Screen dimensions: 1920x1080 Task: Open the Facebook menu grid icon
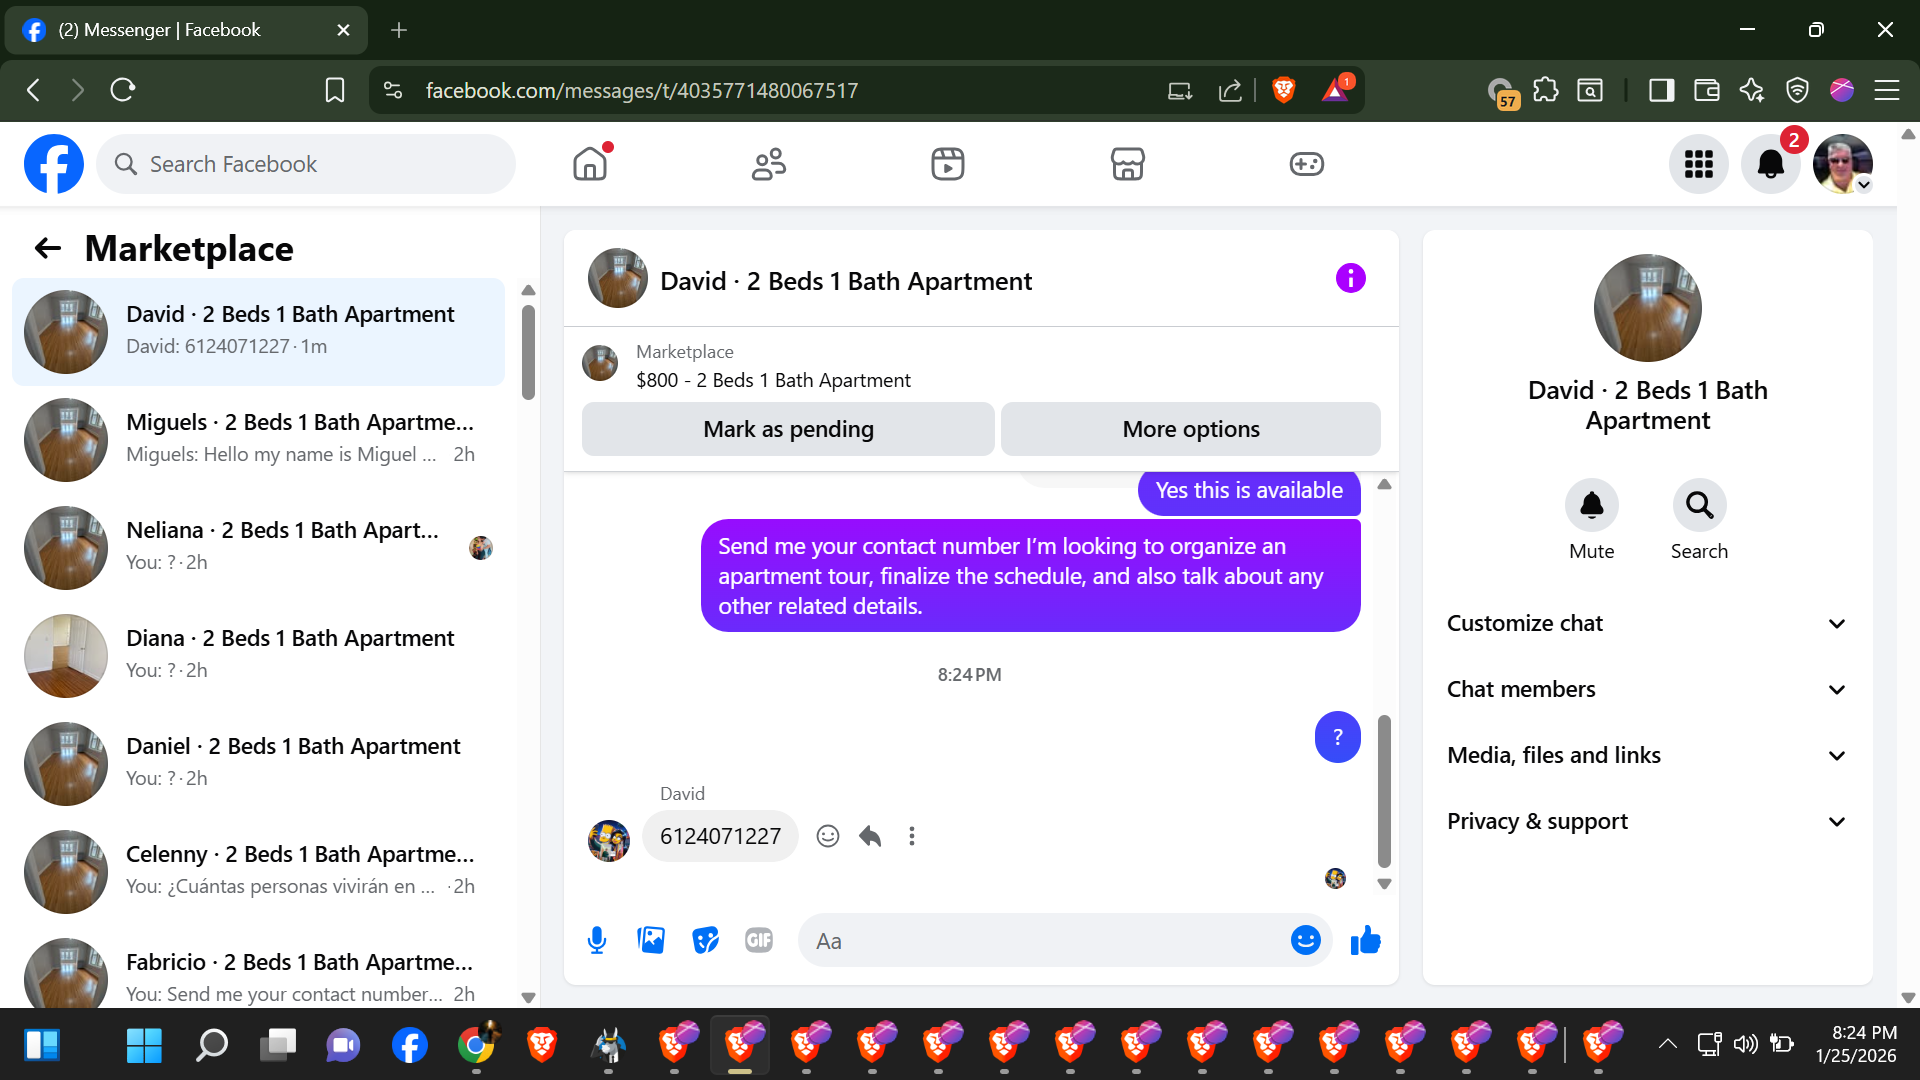click(x=1698, y=164)
